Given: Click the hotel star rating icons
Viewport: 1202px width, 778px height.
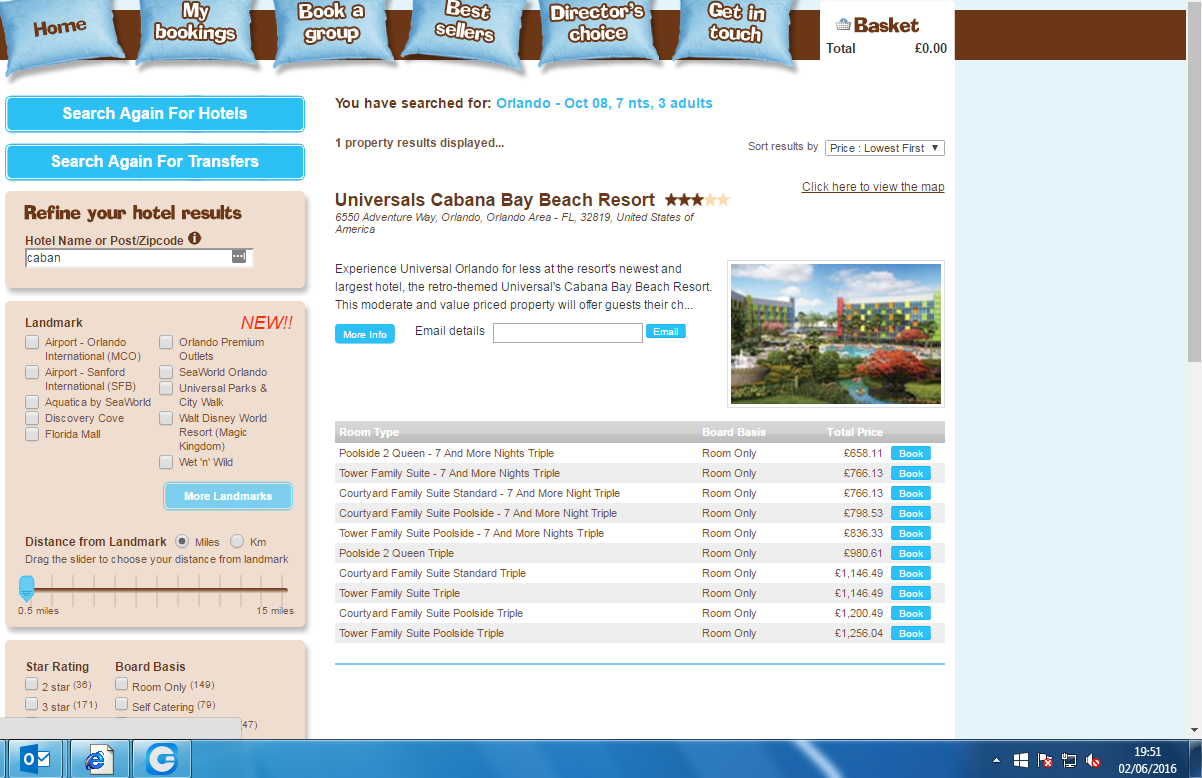Looking at the screenshot, I should (697, 200).
